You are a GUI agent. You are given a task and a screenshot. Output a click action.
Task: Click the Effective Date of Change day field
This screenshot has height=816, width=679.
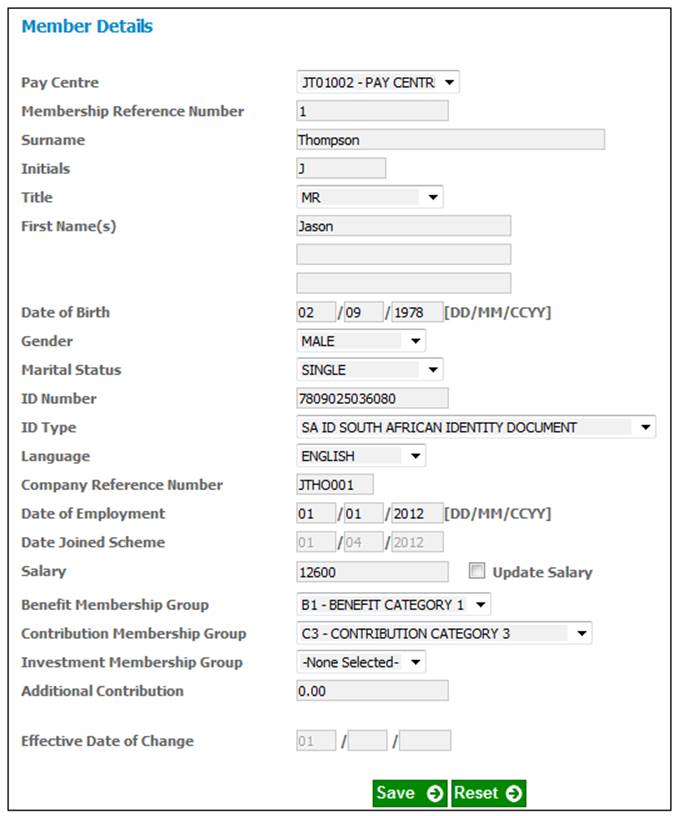316,741
